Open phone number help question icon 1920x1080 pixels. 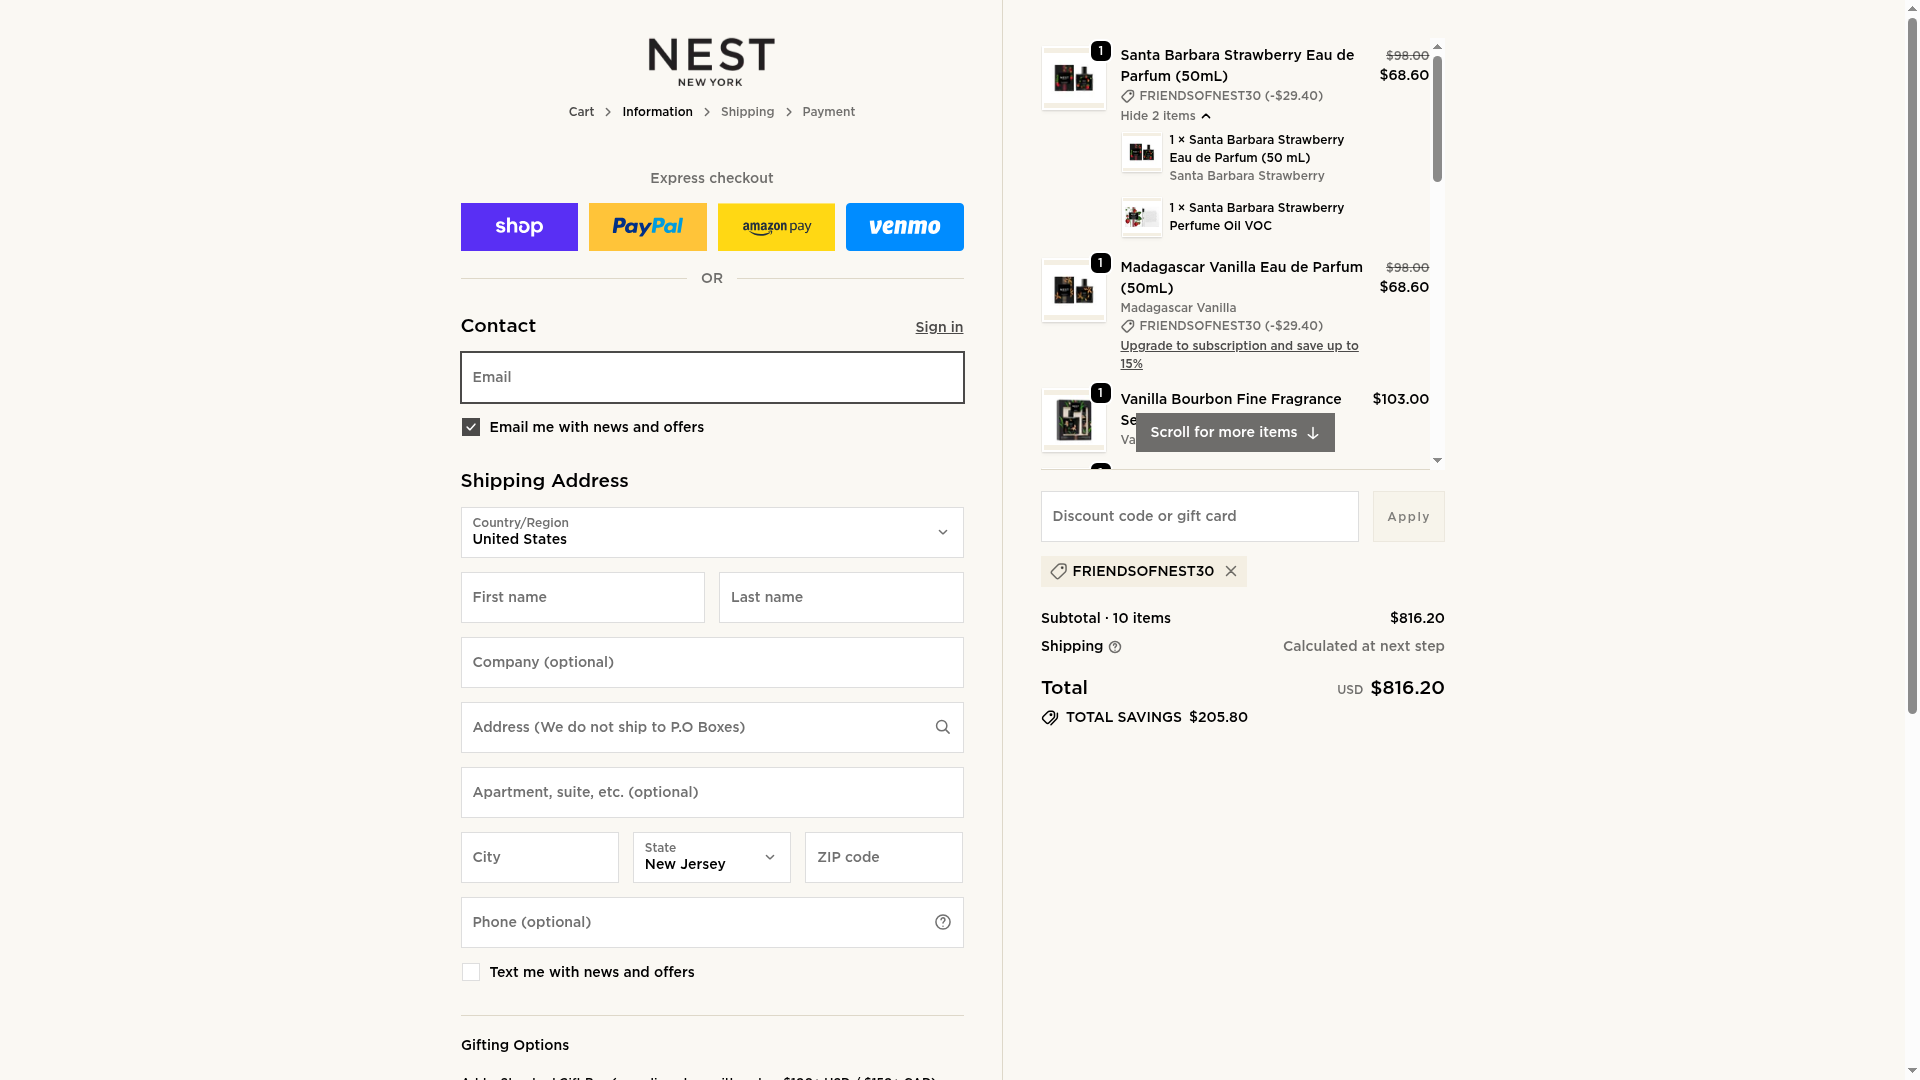pos(942,922)
